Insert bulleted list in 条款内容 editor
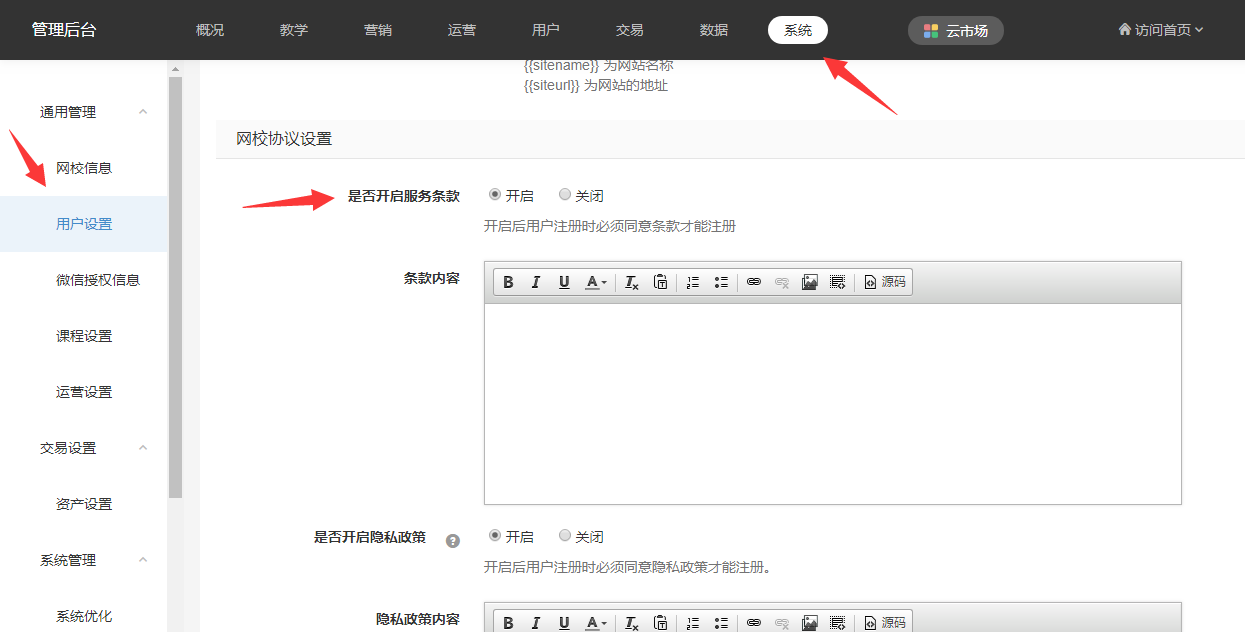 coord(721,283)
